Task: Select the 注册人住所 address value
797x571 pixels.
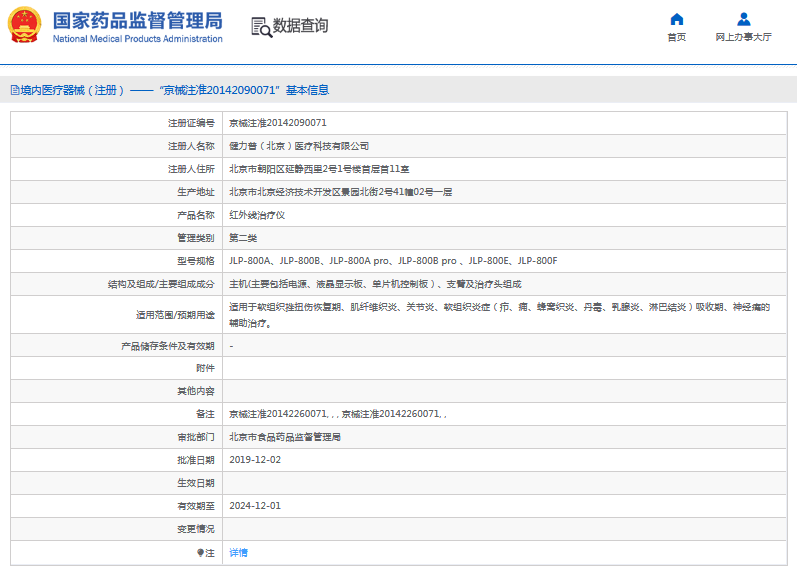Action: point(319,169)
